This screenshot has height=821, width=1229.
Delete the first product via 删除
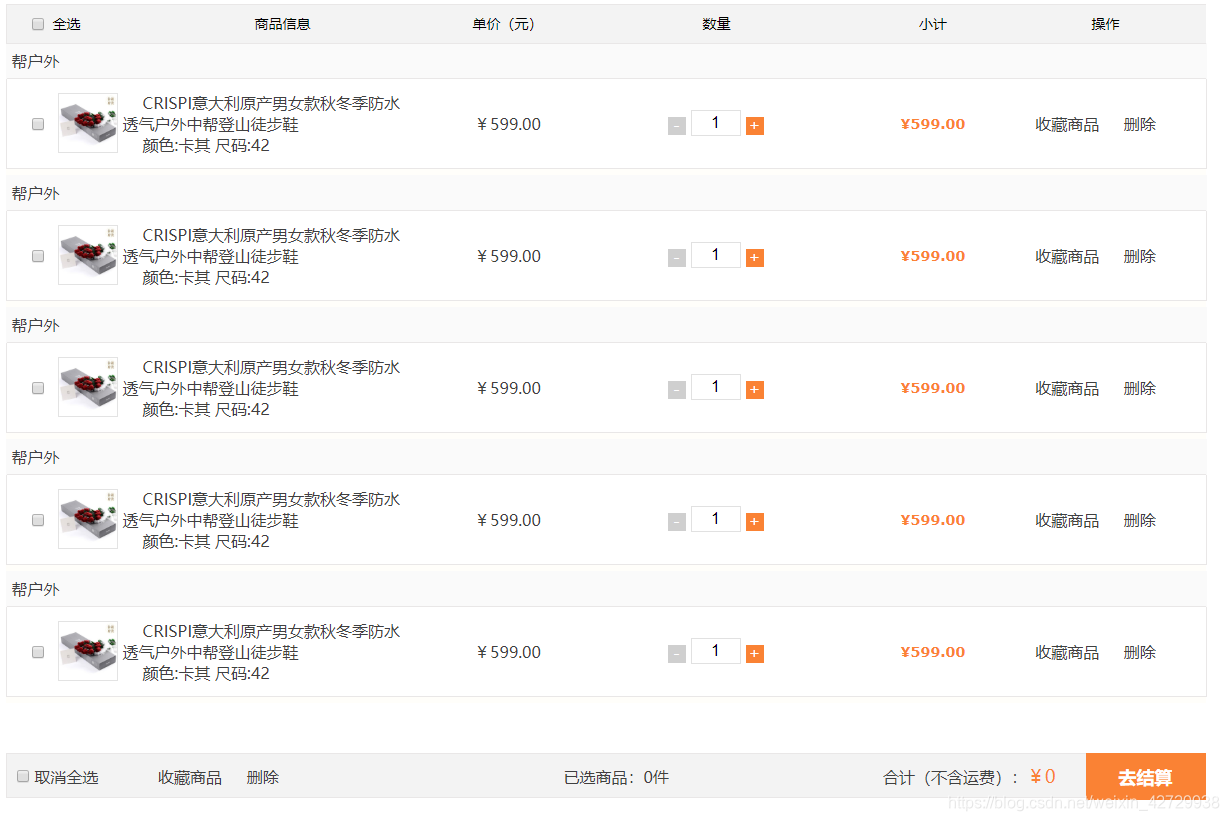1139,124
